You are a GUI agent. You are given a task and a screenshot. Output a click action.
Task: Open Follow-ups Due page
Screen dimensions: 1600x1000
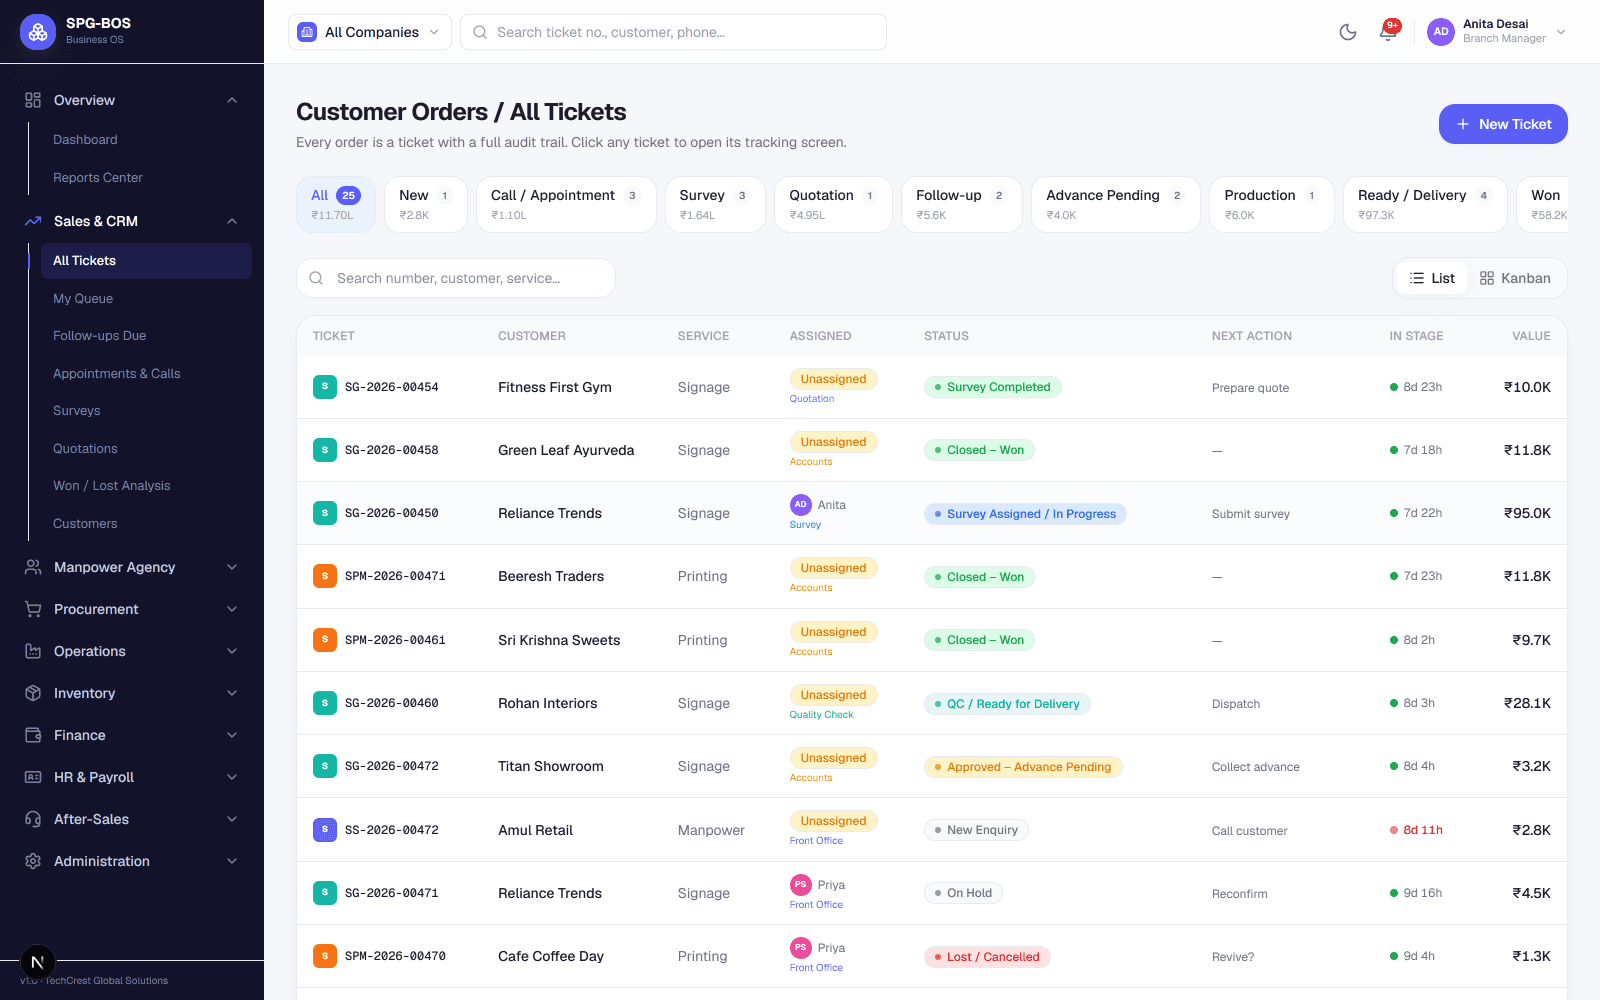[x=100, y=336]
